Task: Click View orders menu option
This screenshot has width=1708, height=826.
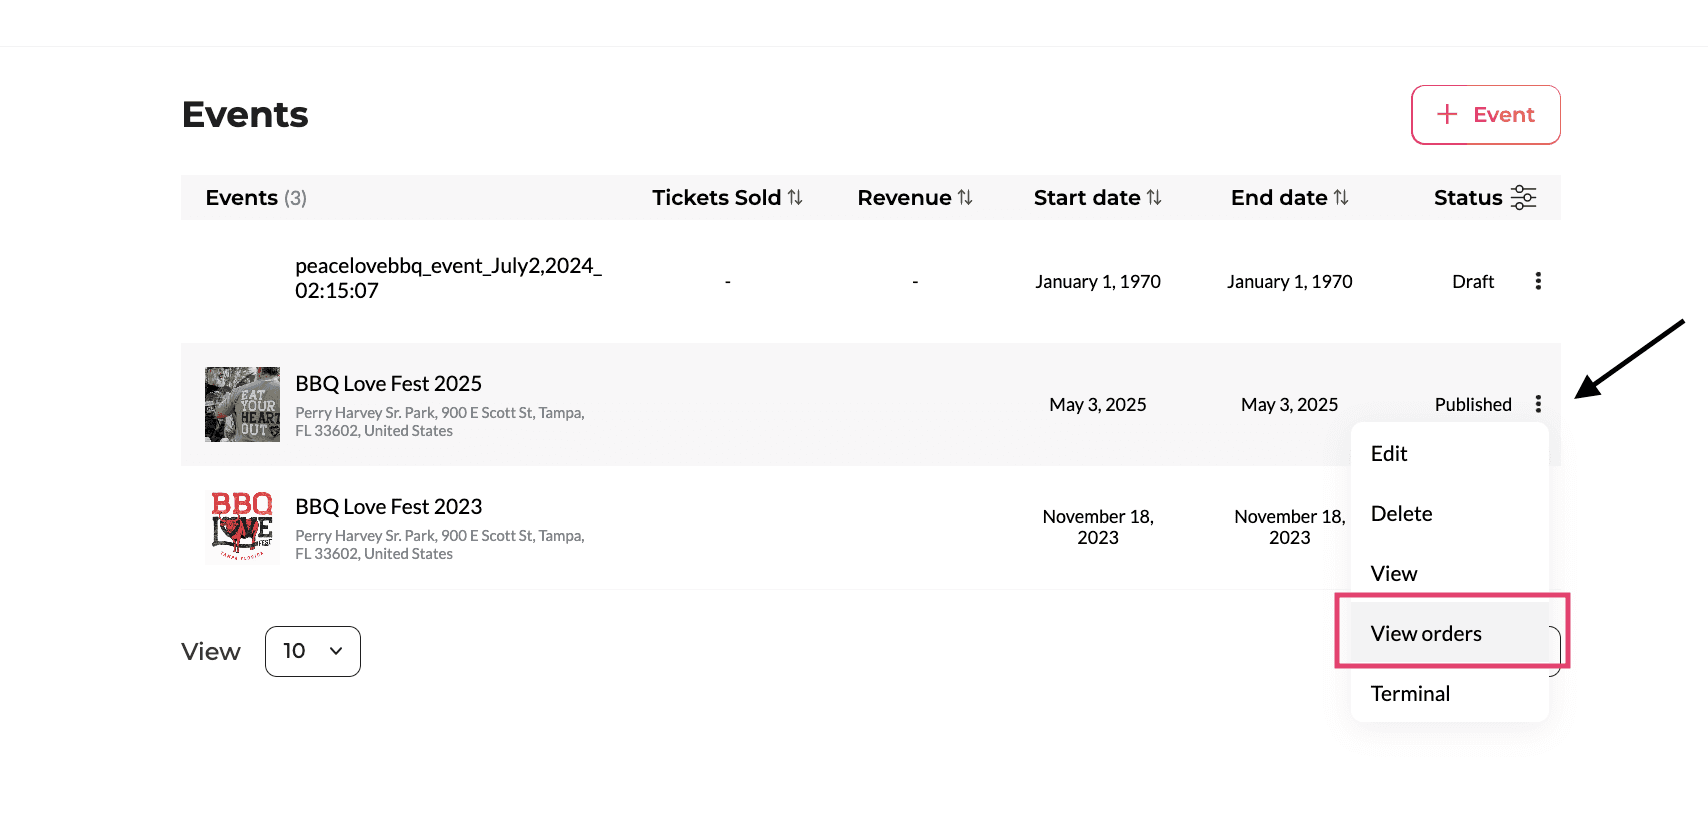Action: pyautogui.click(x=1426, y=634)
